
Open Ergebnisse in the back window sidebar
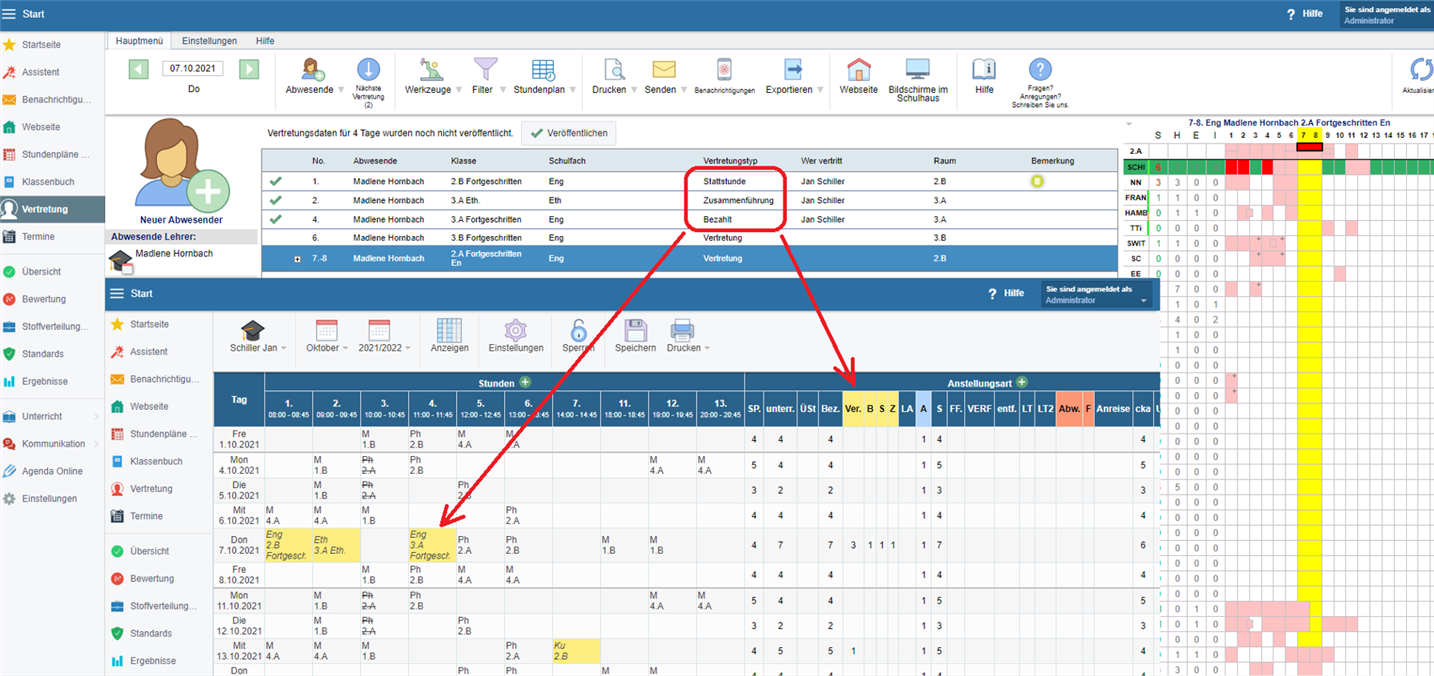point(45,381)
